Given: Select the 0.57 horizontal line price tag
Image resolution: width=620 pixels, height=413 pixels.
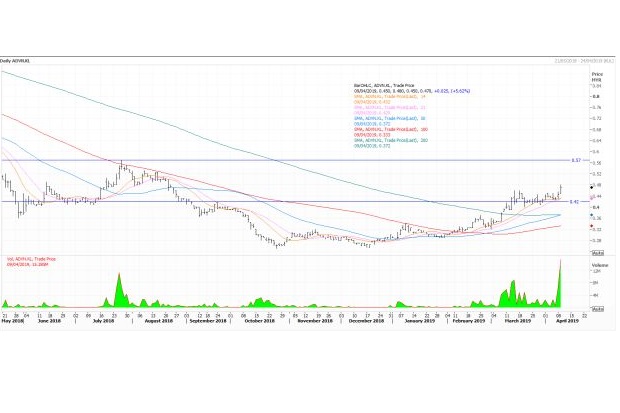Looking at the screenshot, I should (x=575, y=160).
